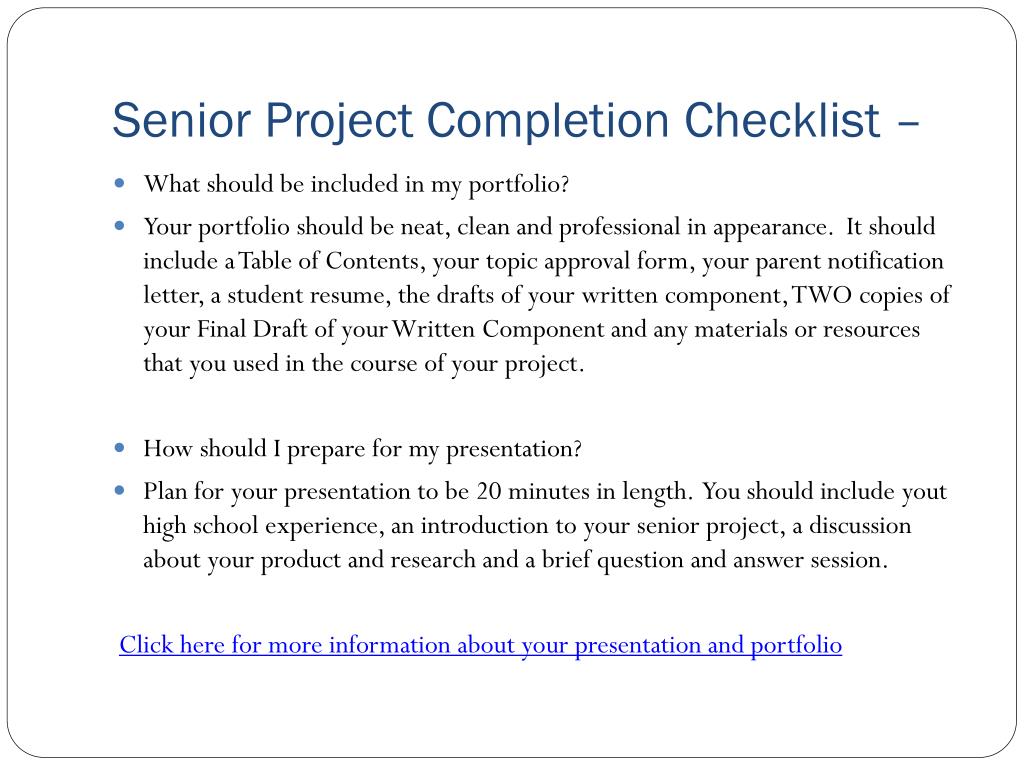This screenshot has width=1024, height=768.
Task: Click the line starting 'about your product and research'
Action: click(516, 560)
